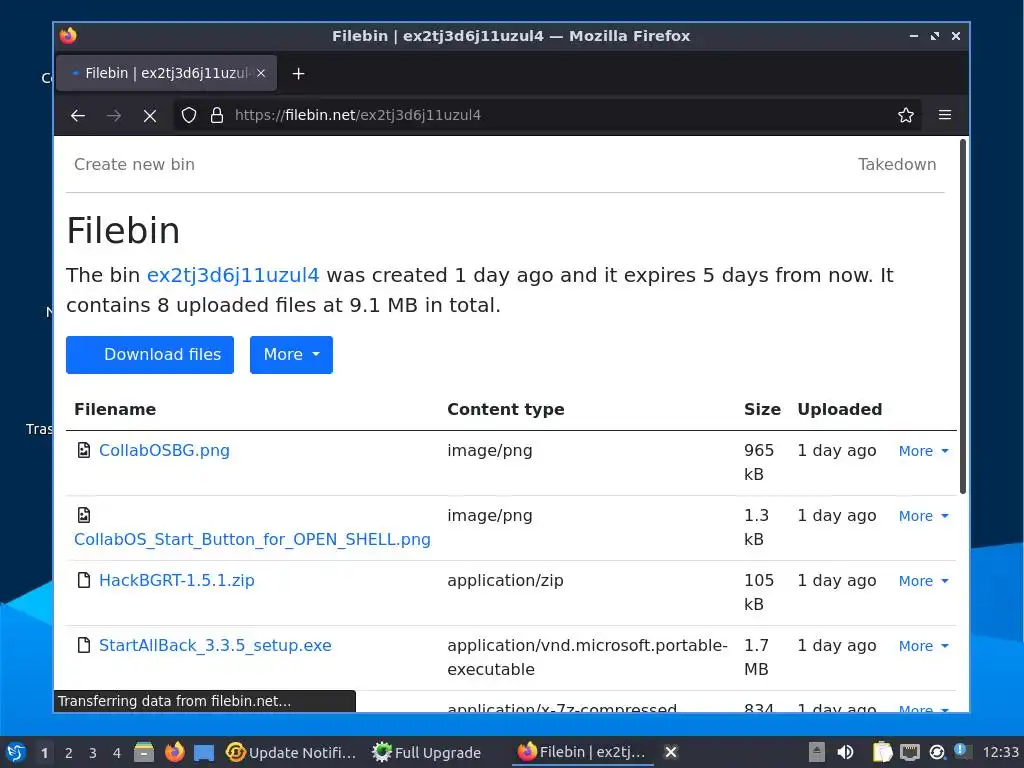
Task: Open a new tab with plus button
Action: click(x=298, y=74)
